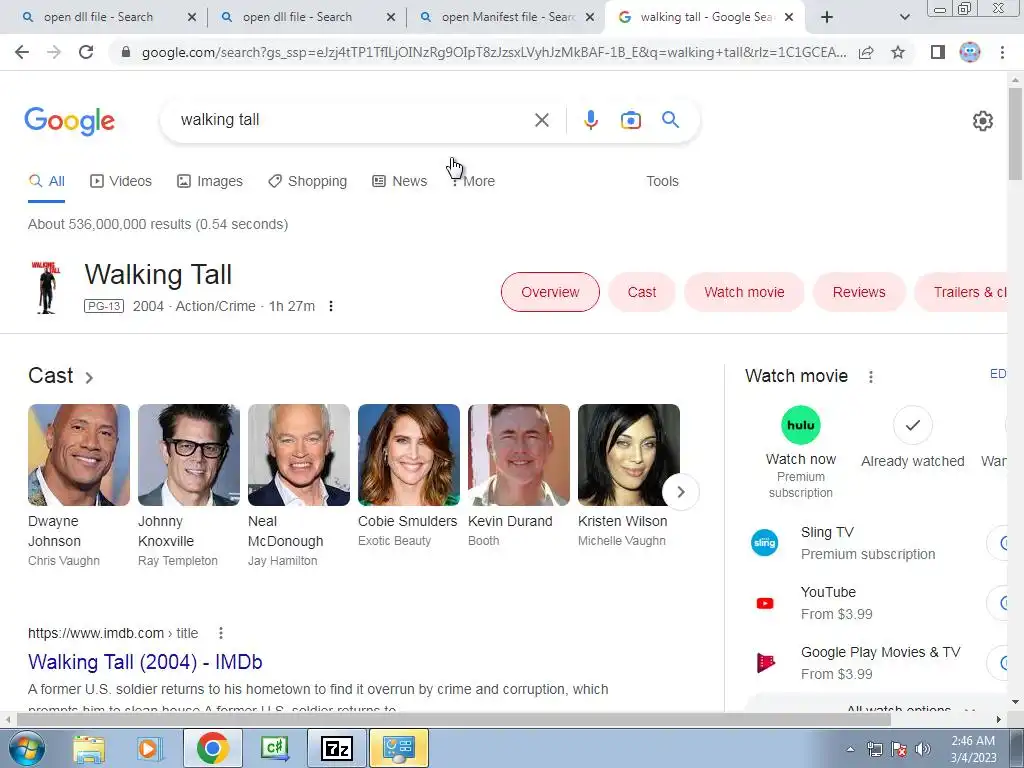Open the C# application on the taskbar

point(274,748)
